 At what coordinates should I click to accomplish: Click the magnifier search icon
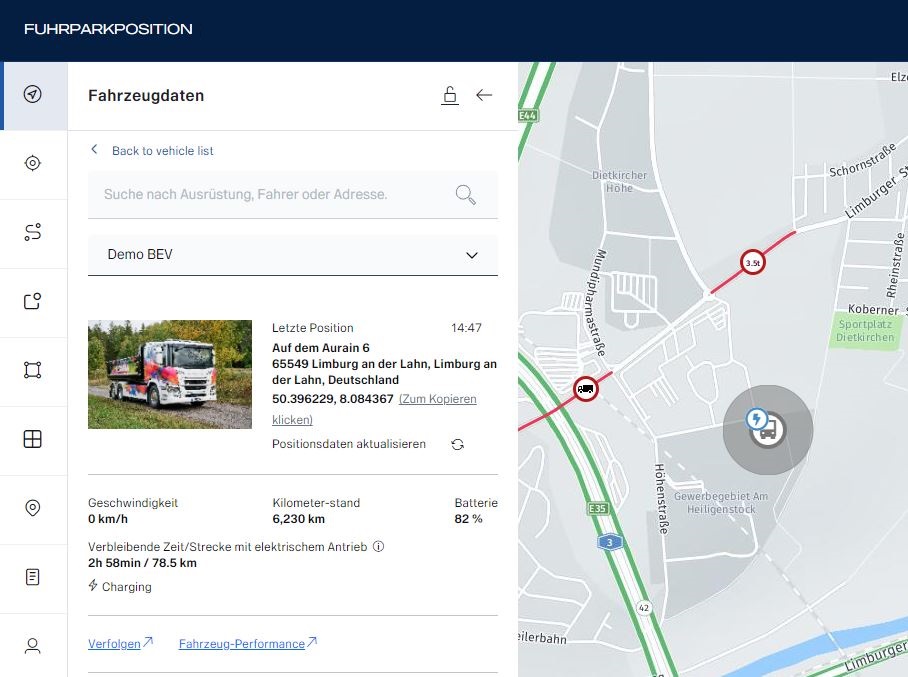[466, 195]
